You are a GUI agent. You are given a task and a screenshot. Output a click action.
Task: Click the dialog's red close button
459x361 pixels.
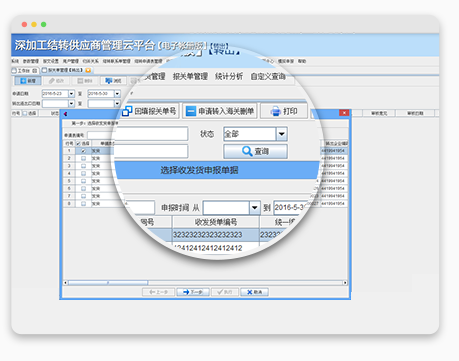[x=344, y=113]
